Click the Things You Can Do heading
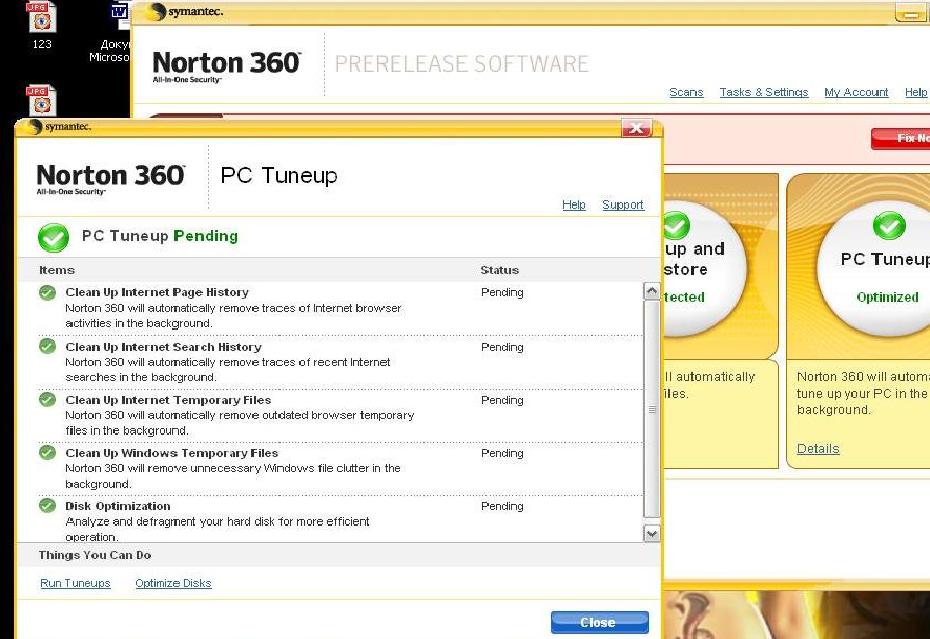 [95, 555]
